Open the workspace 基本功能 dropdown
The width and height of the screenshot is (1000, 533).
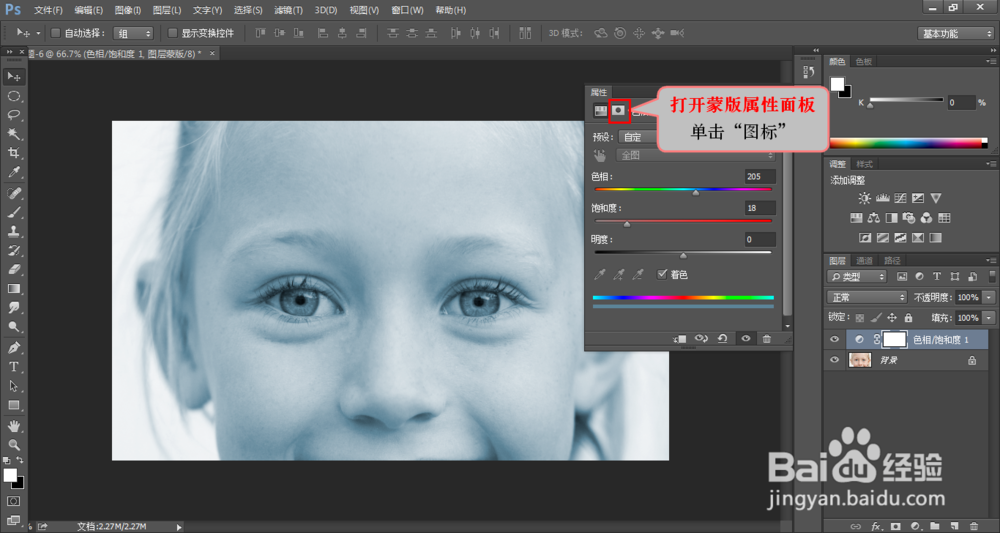(955, 33)
